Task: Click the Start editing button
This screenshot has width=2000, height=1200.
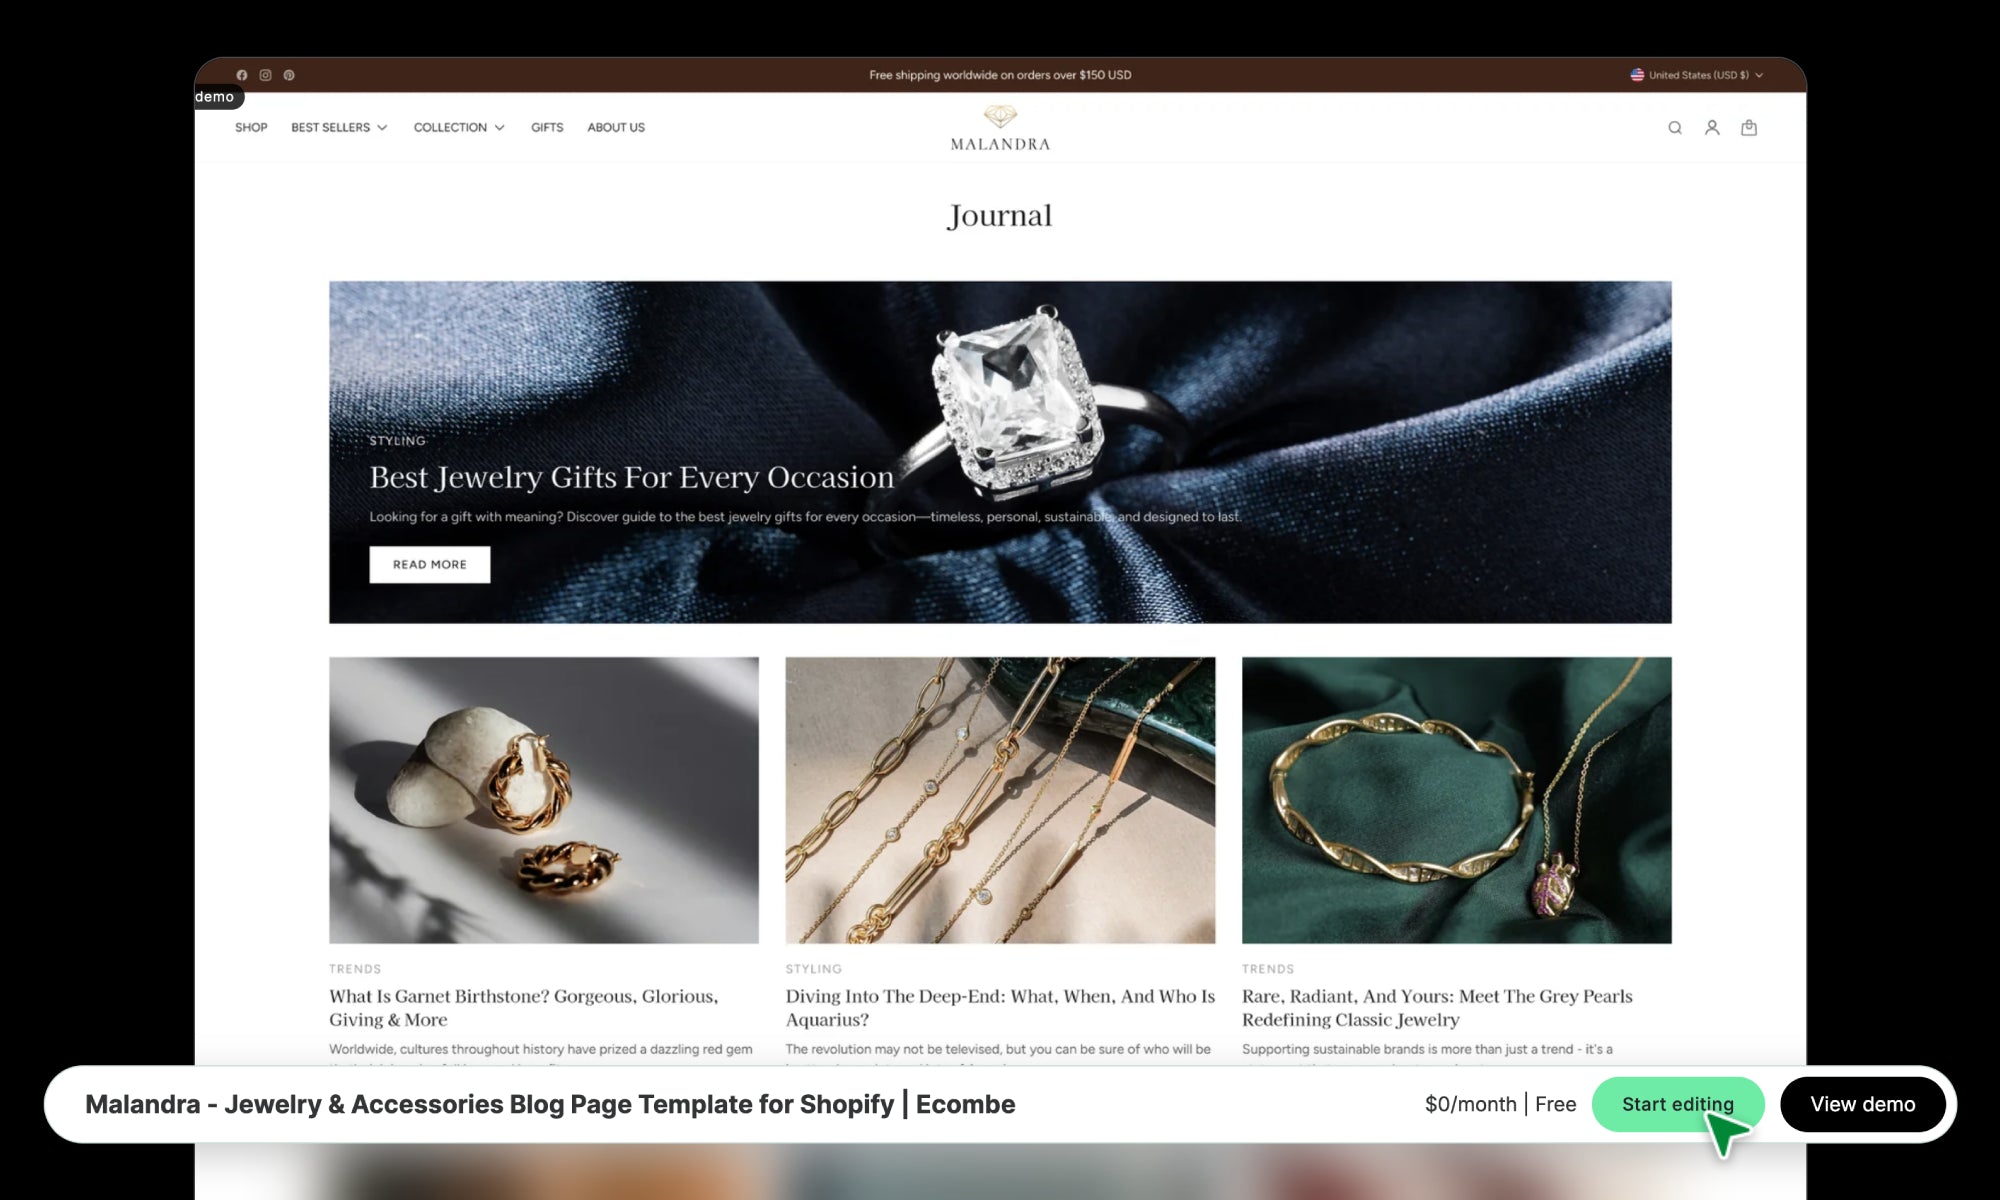Action: point(1678,1104)
